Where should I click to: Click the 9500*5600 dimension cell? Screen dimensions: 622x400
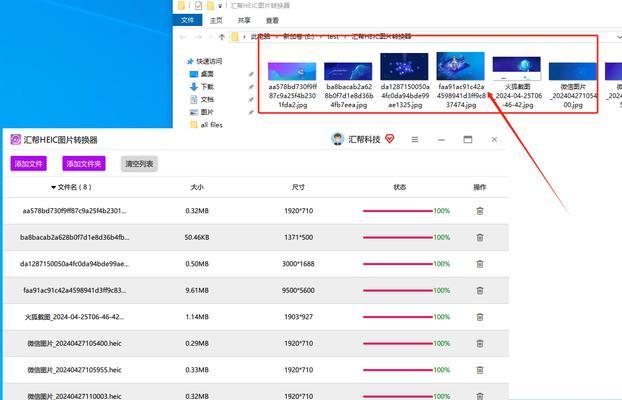[298, 290]
